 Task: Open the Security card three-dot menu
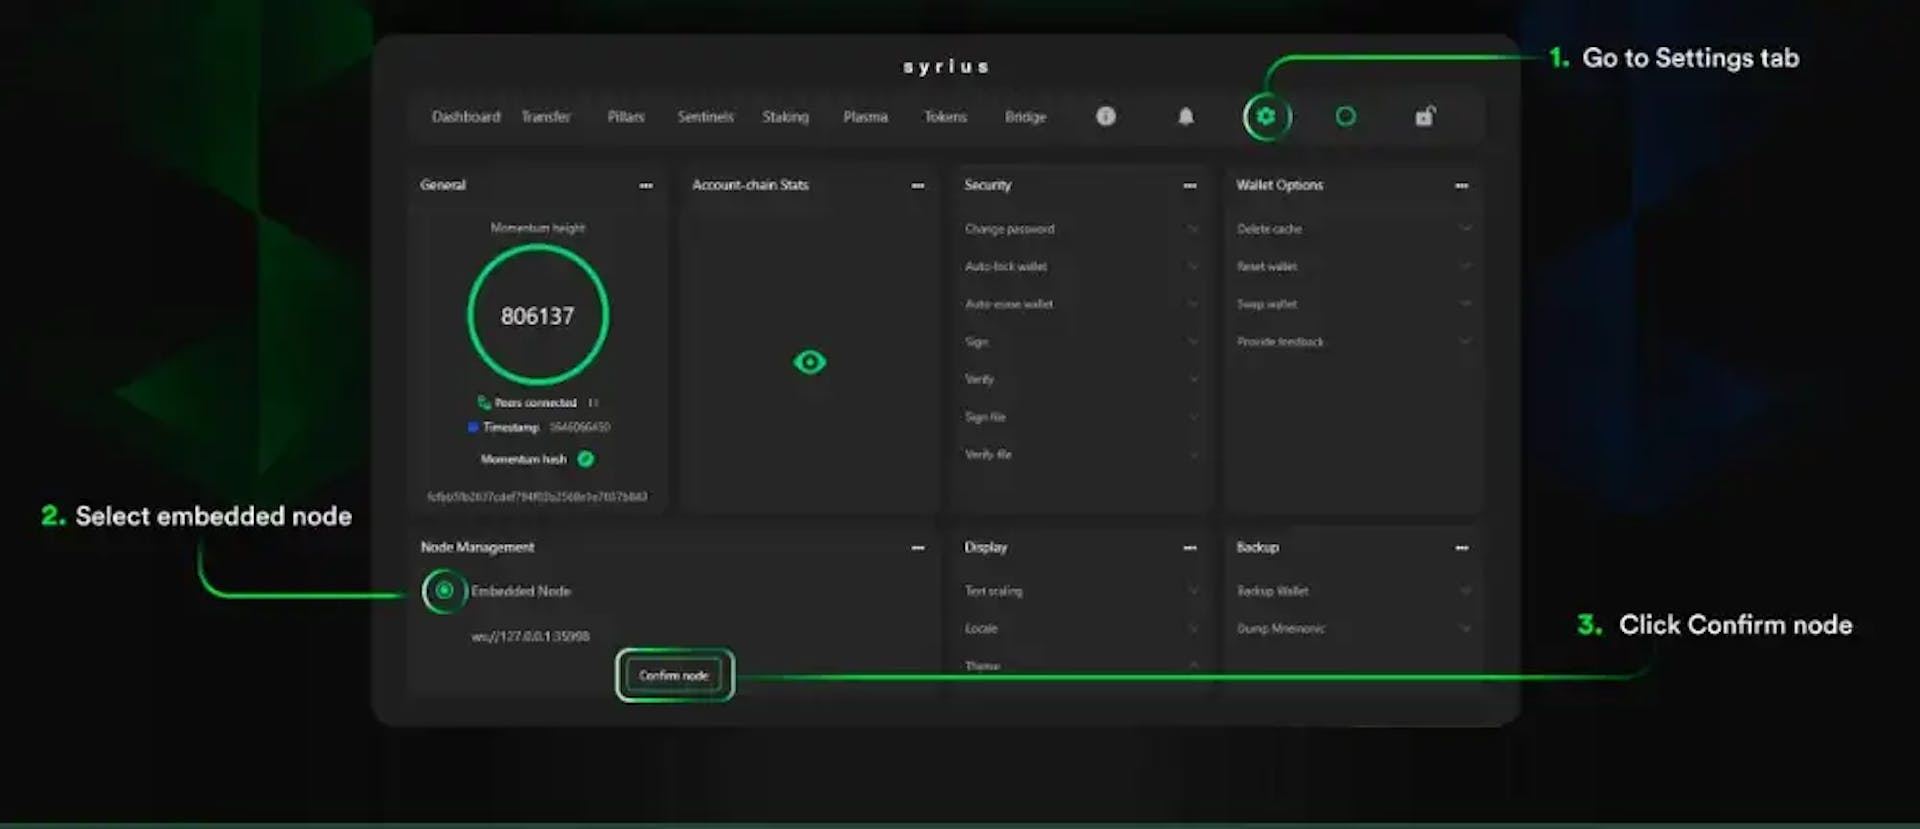[x=1190, y=185]
